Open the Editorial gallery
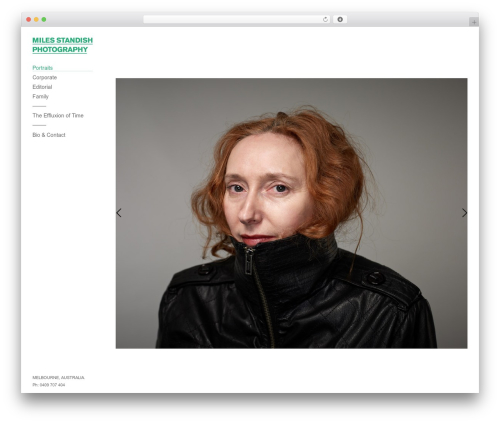The image size is (500, 423). pos(42,87)
